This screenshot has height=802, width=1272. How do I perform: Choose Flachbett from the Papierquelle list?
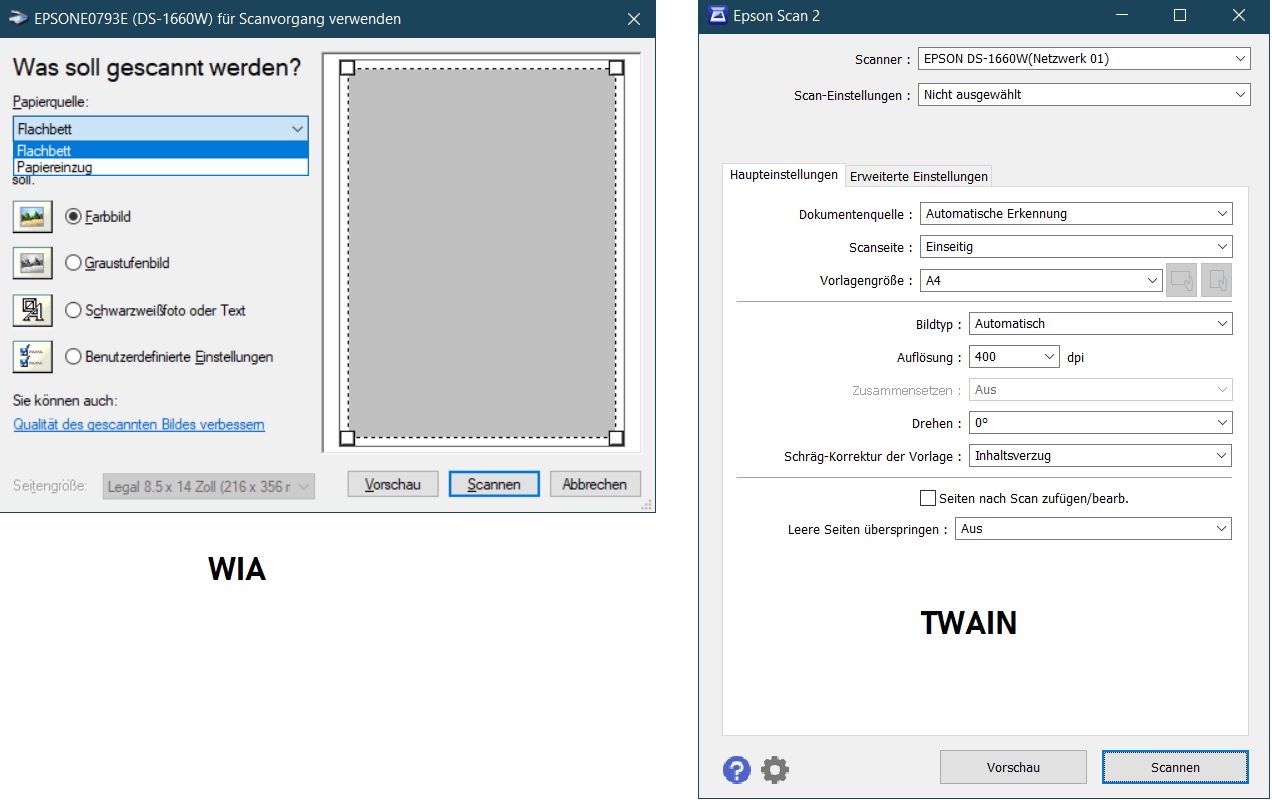tap(161, 150)
